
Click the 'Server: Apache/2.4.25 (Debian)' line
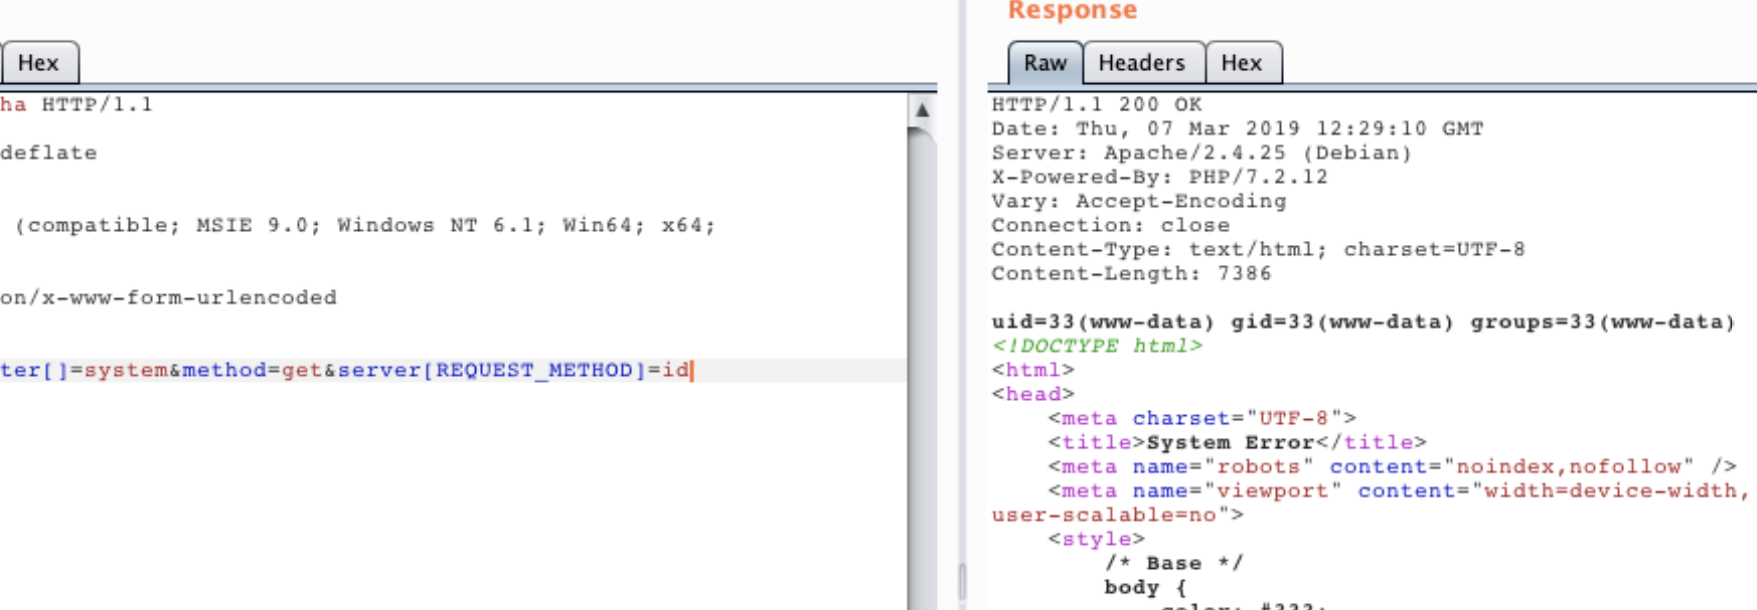point(1201,153)
